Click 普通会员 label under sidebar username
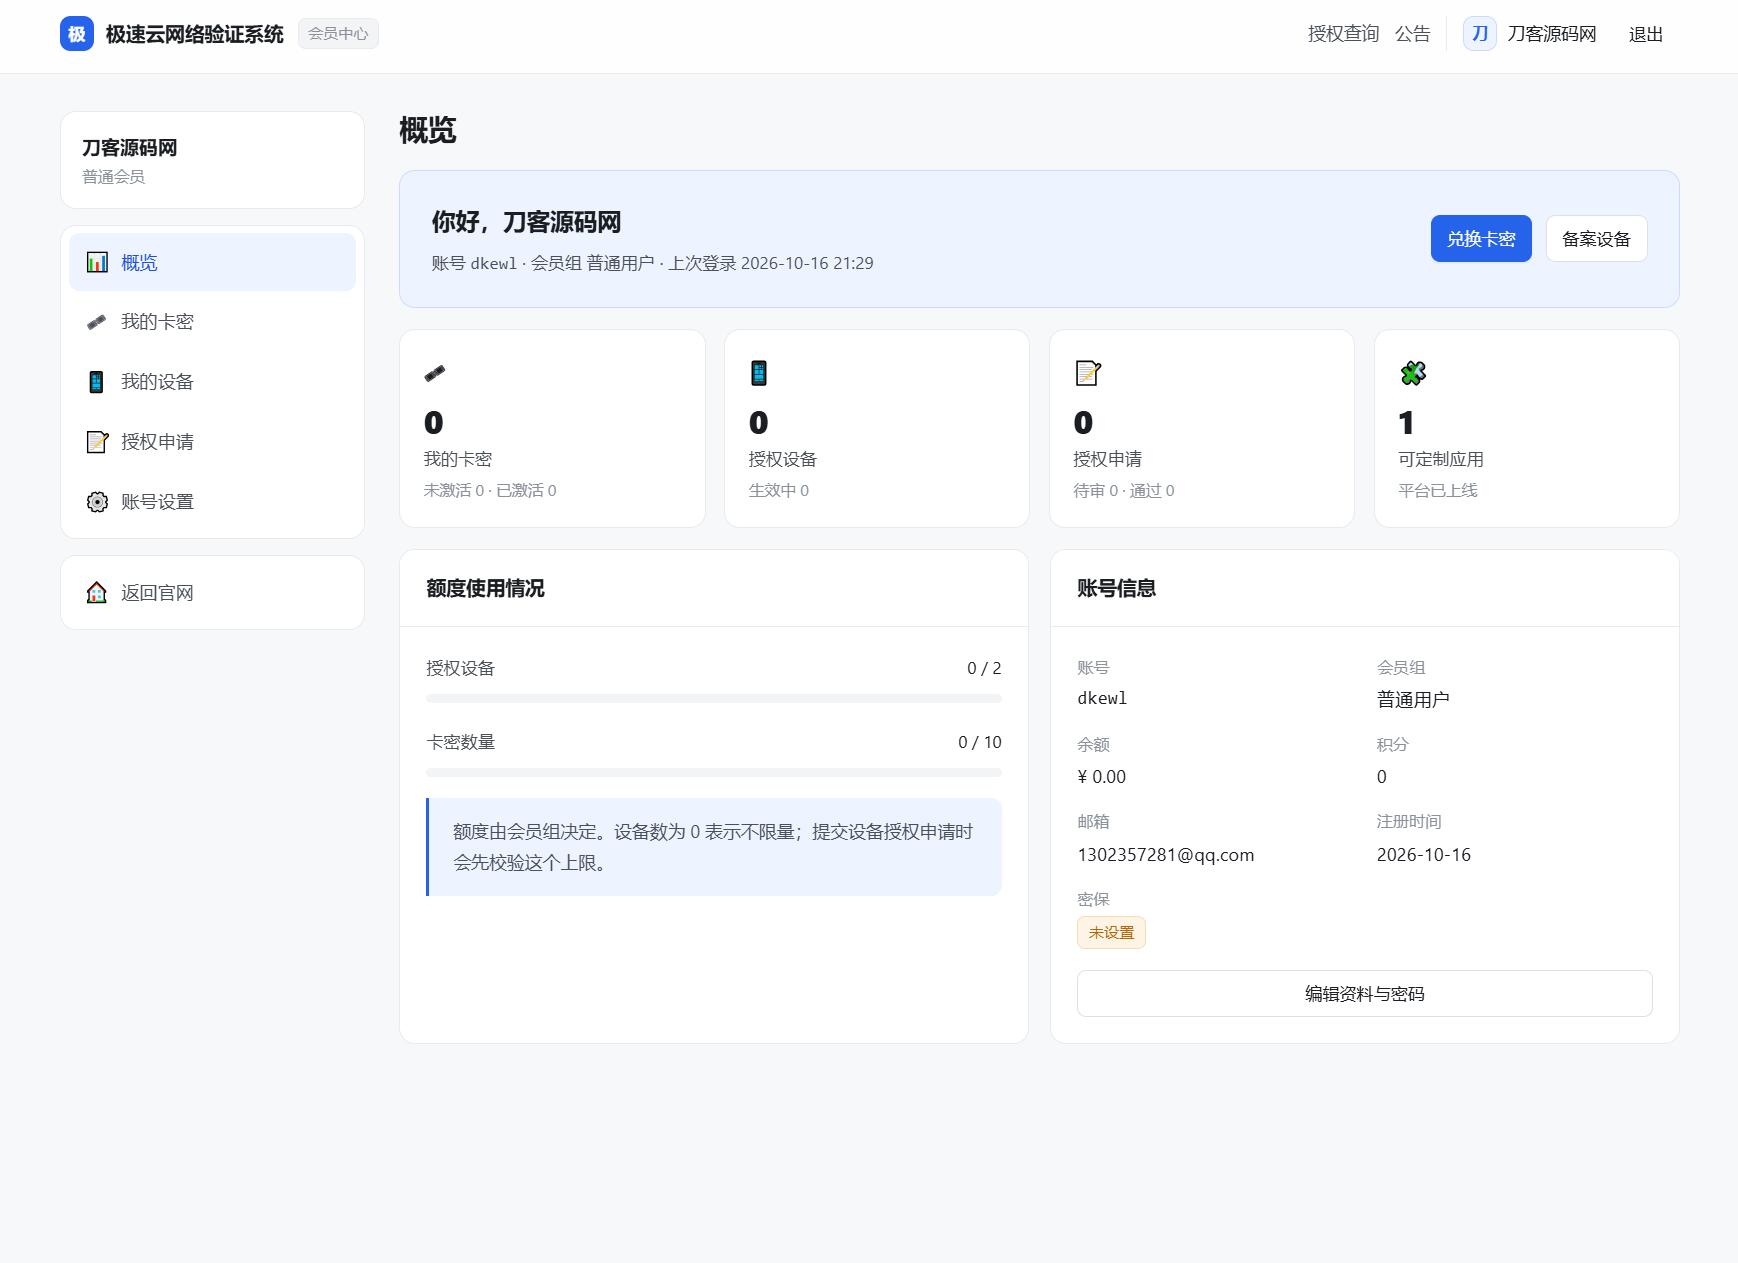1738x1263 pixels. [x=113, y=177]
